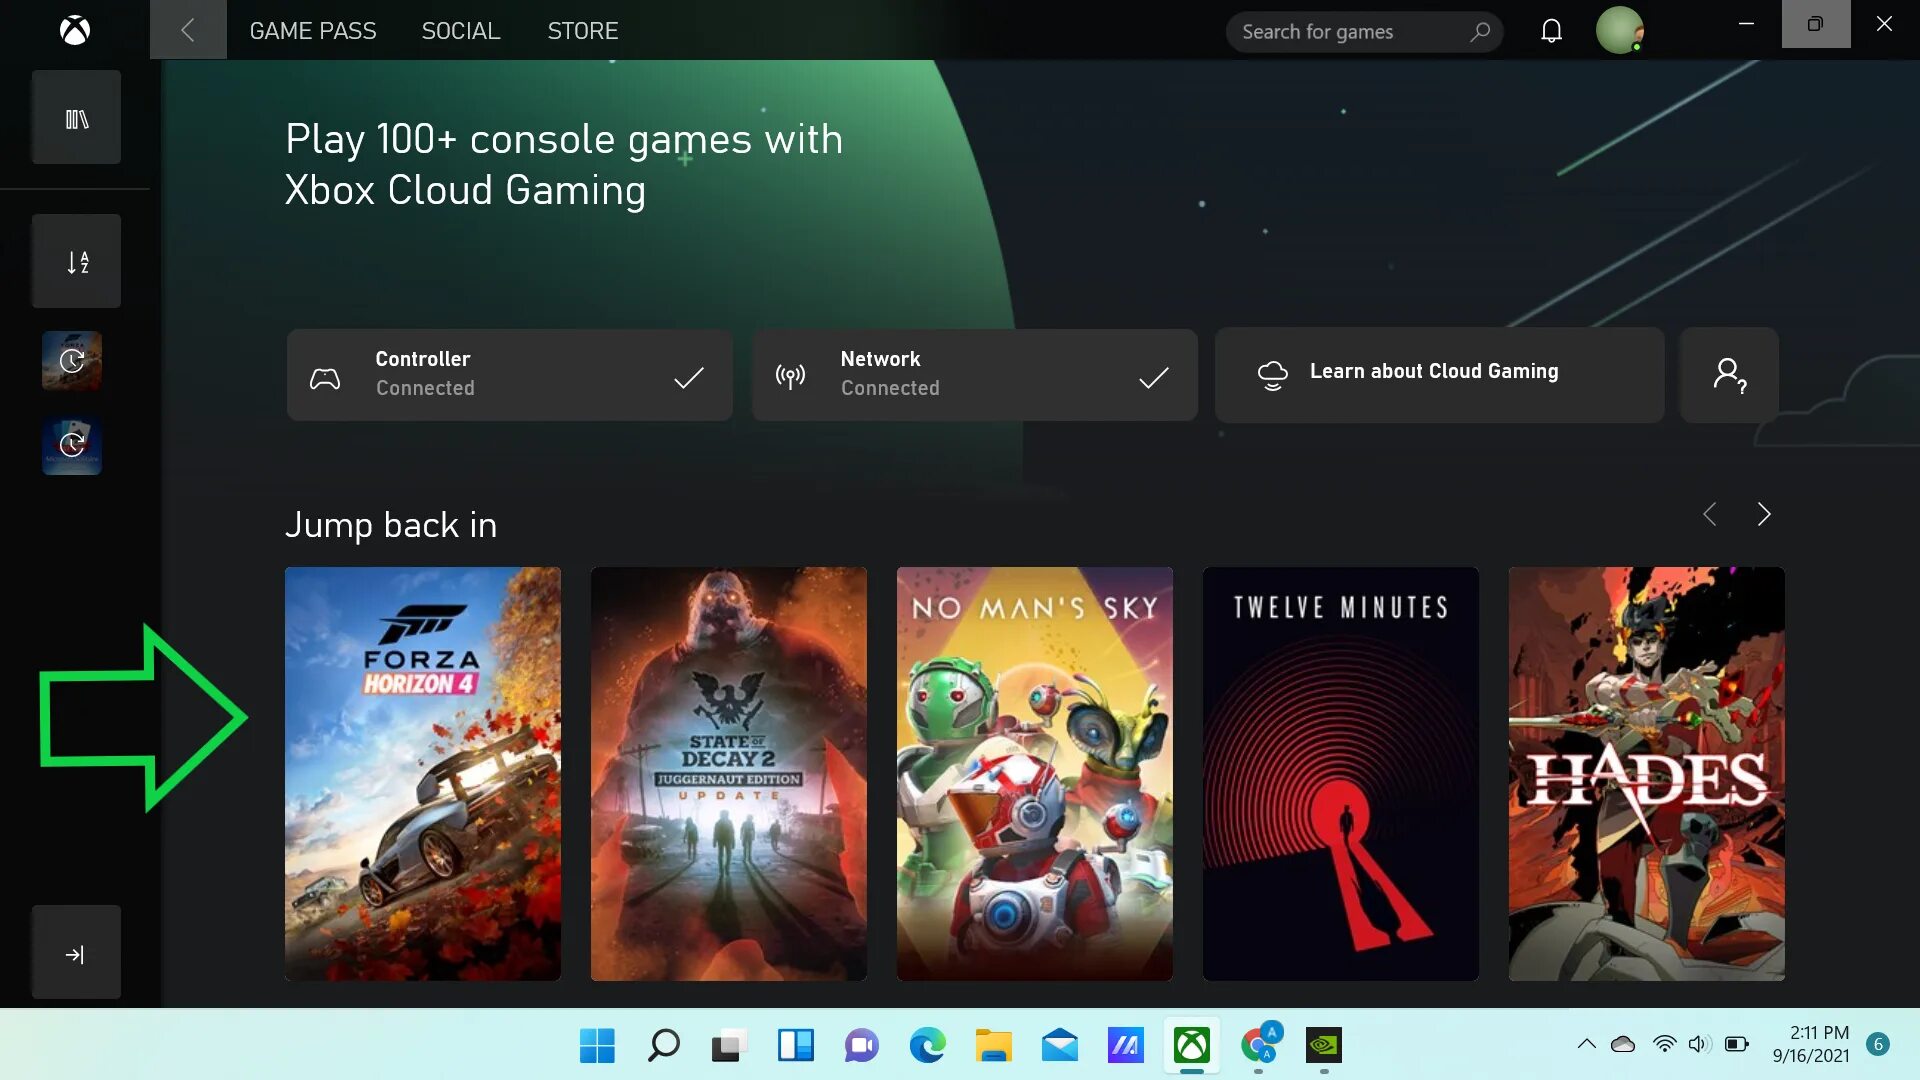Viewport: 1920px width, 1080px height.
Task: Click the search magnifier icon
Action: pos(1480,32)
